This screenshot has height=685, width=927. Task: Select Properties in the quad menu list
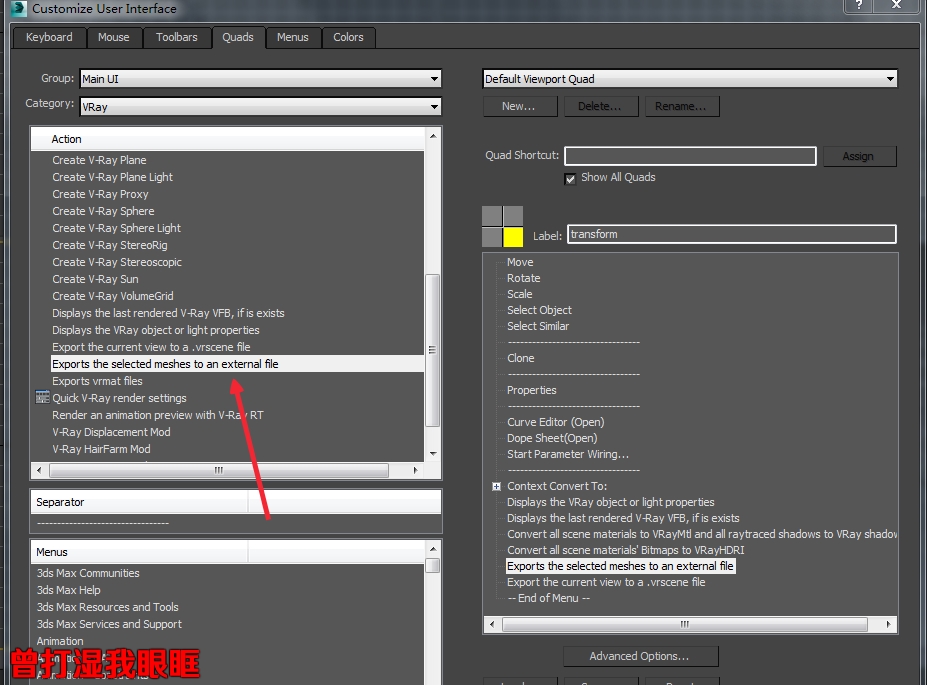pyautogui.click(x=532, y=390)
